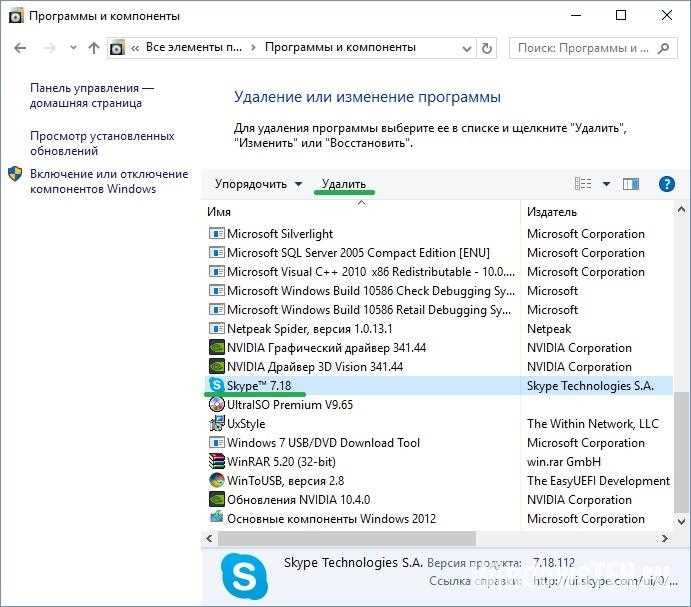Image resolution: width=691 pixels, height=607 pixels.
Task: Select Microsoft Silverlight program name
Action: (x=280, y=234)
